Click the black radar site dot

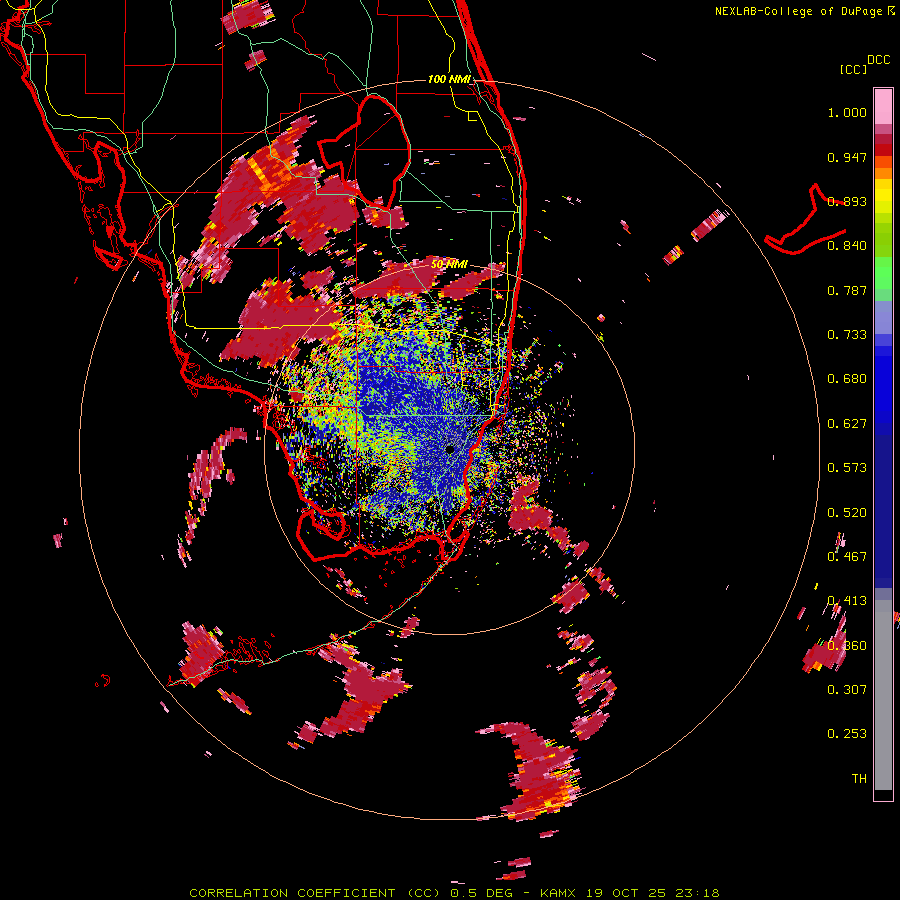450,449
